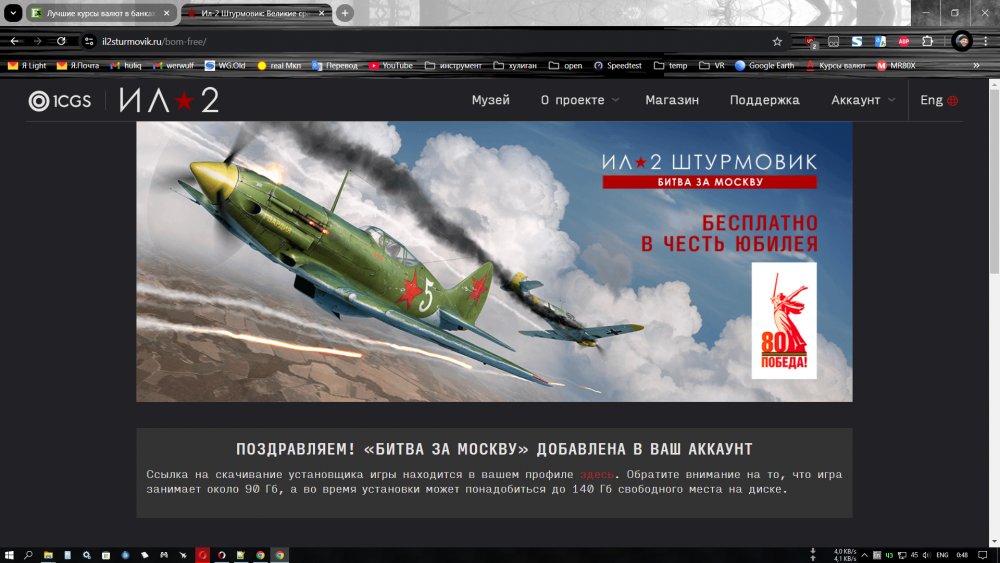1000x563 pixels.
Task: Expand the Аккаунт dropdown menu
Action: pyautogui.click(x=863, y=100)
